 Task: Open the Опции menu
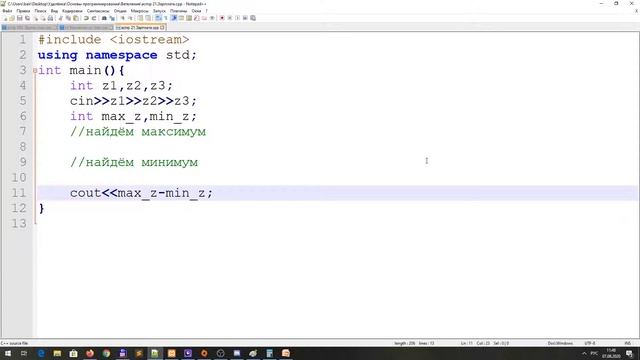pyautogui.click(x=120, y=11)
